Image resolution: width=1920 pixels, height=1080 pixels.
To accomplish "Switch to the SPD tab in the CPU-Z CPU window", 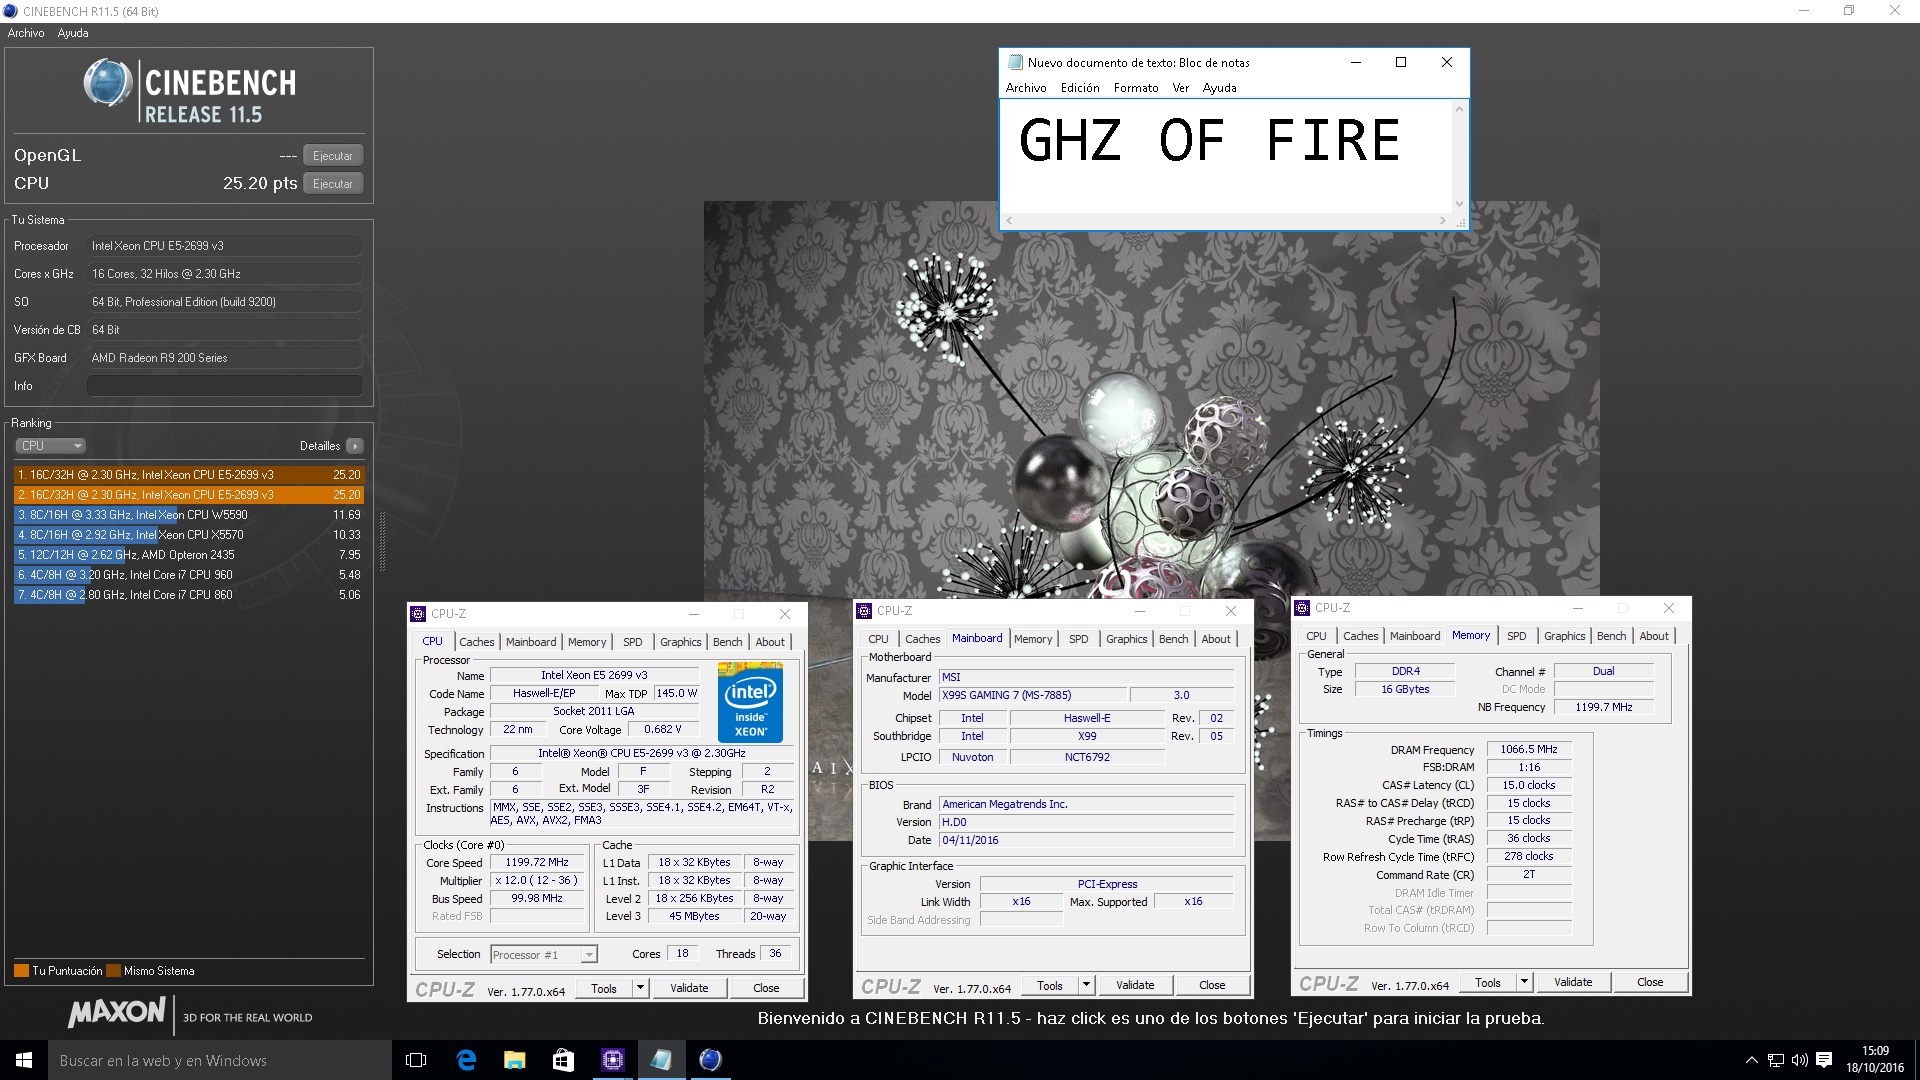I will [633, 642].
